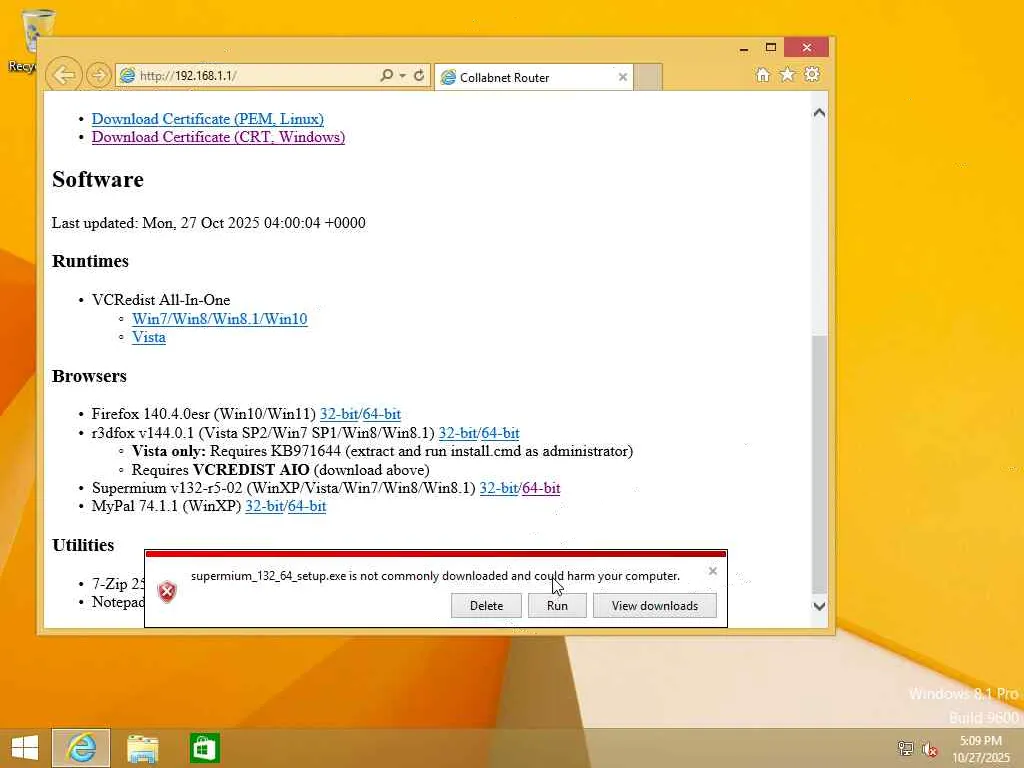The width and height of the screenshot is (1024, 768).
Task: Delete the downloaded supermium setup file
Action: coord(487,605)
